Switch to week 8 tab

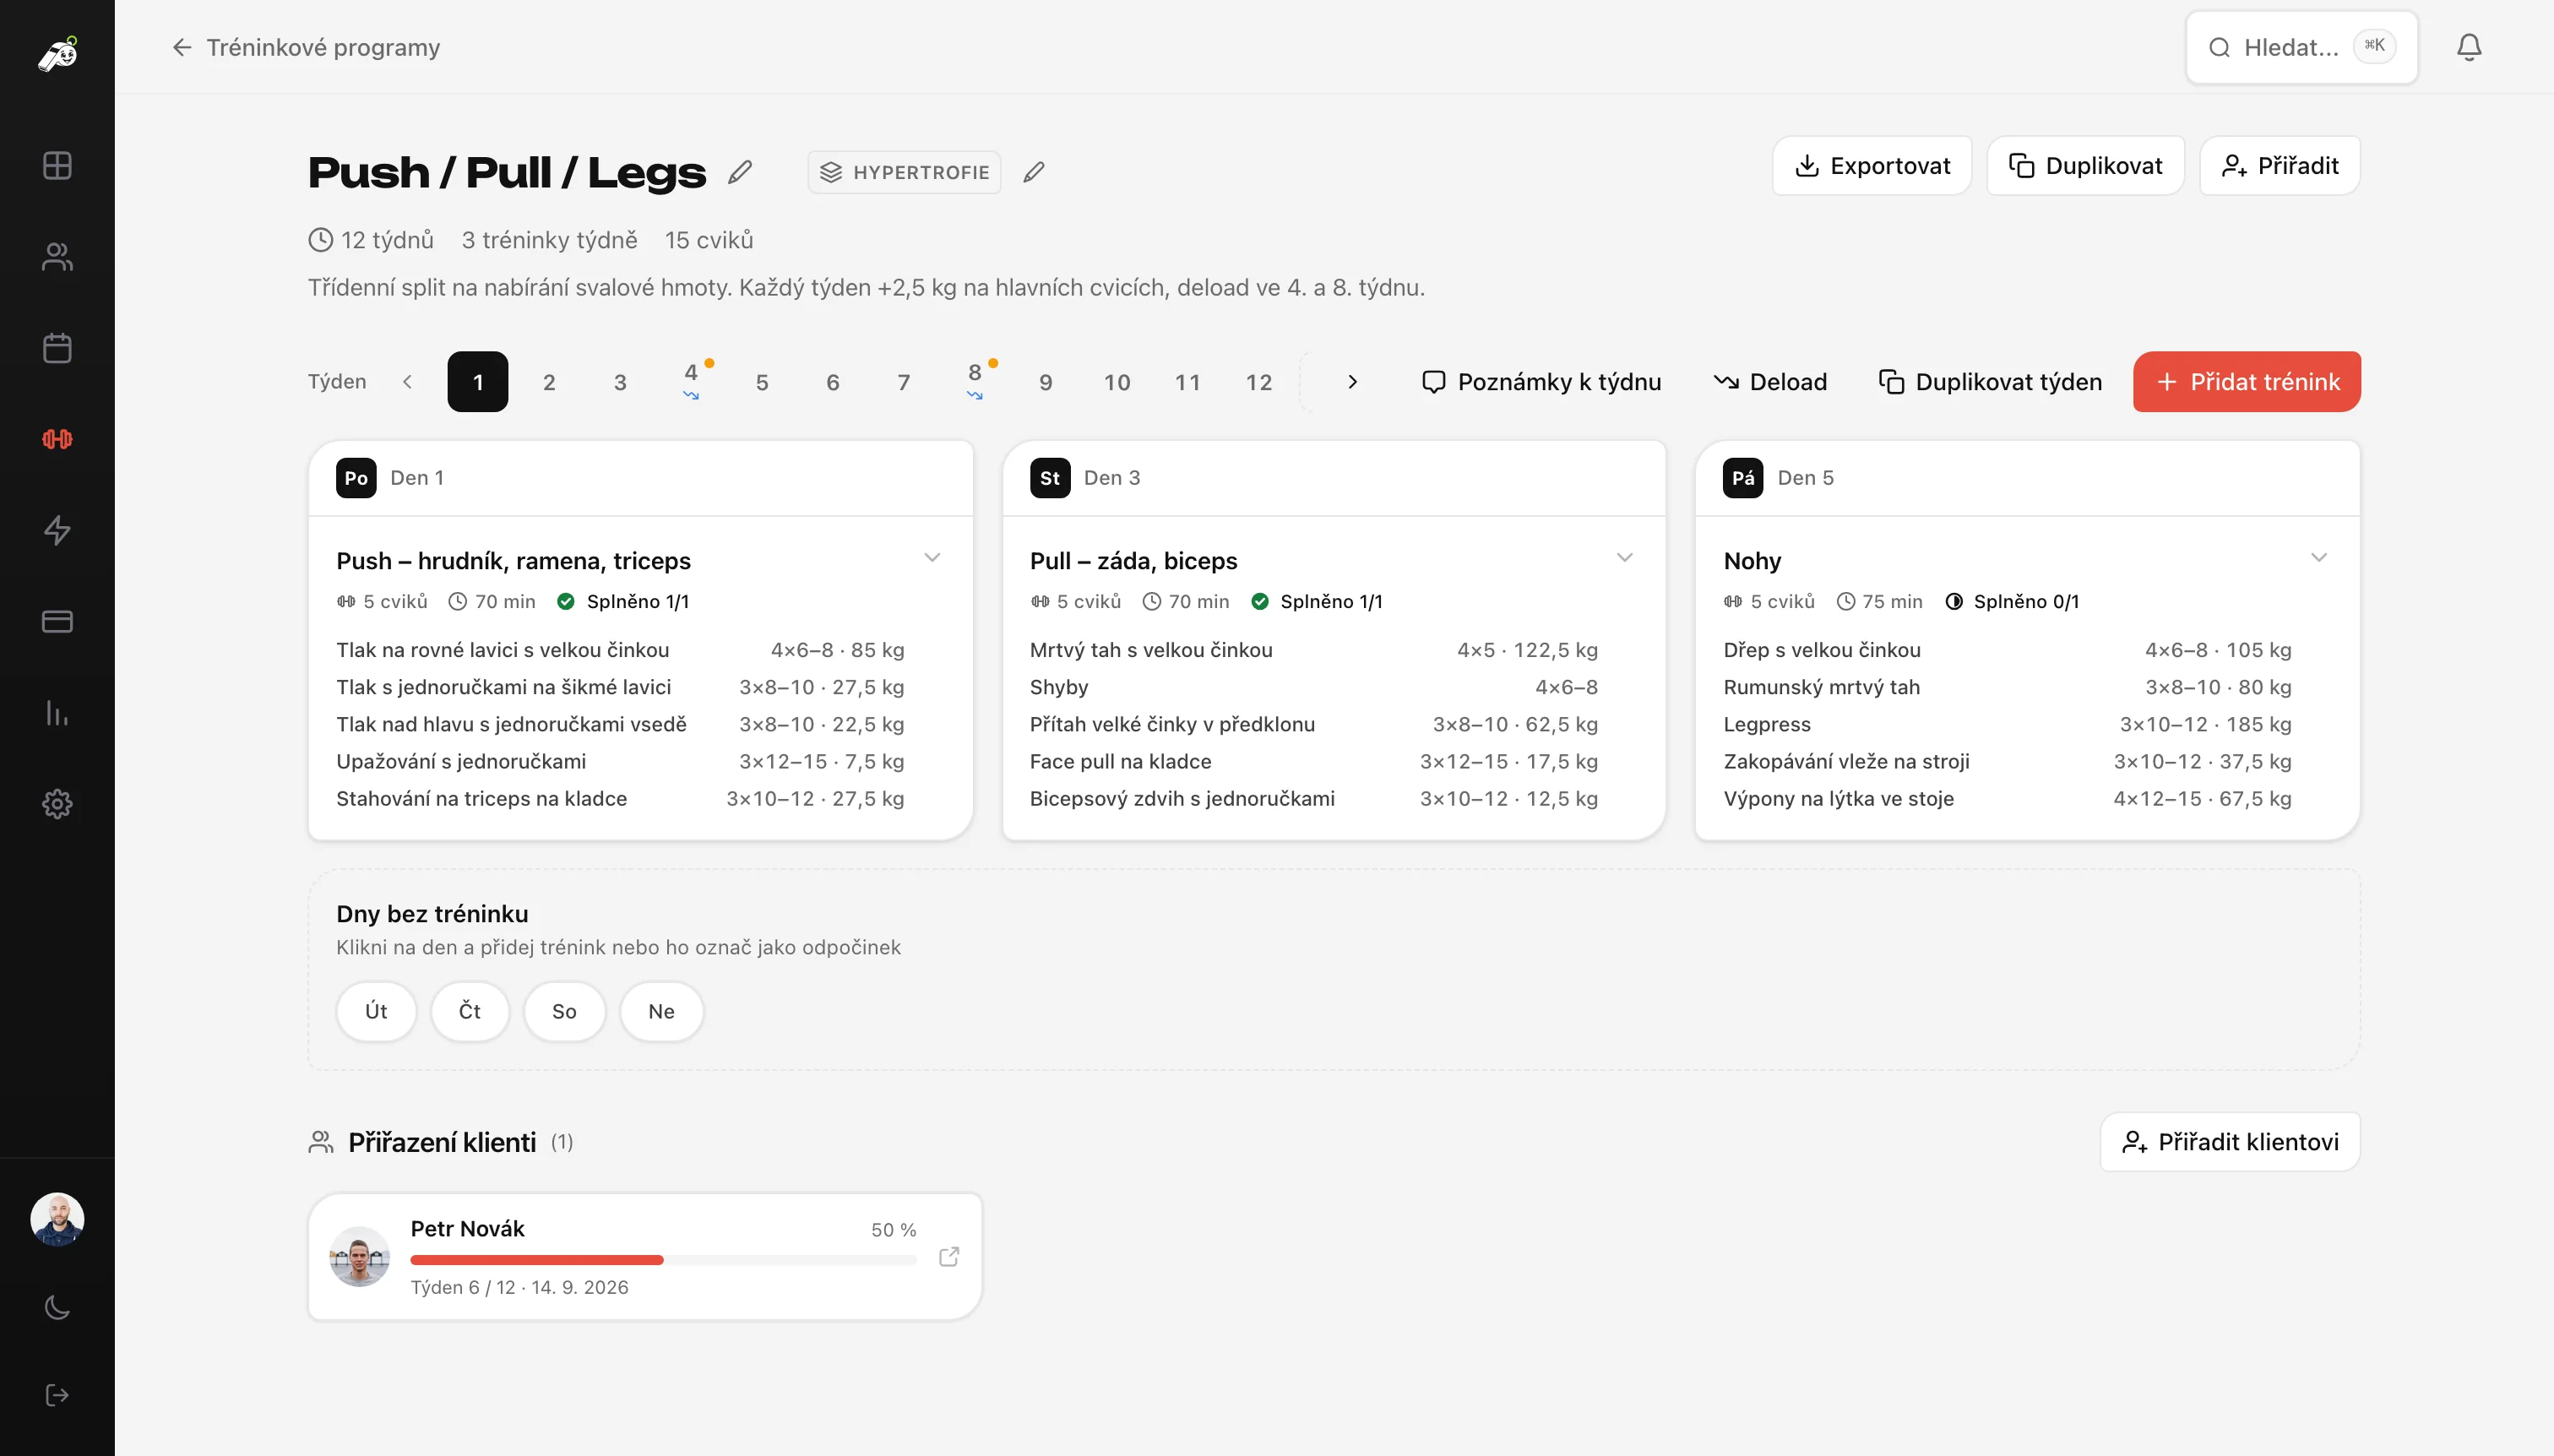[975, 381]
